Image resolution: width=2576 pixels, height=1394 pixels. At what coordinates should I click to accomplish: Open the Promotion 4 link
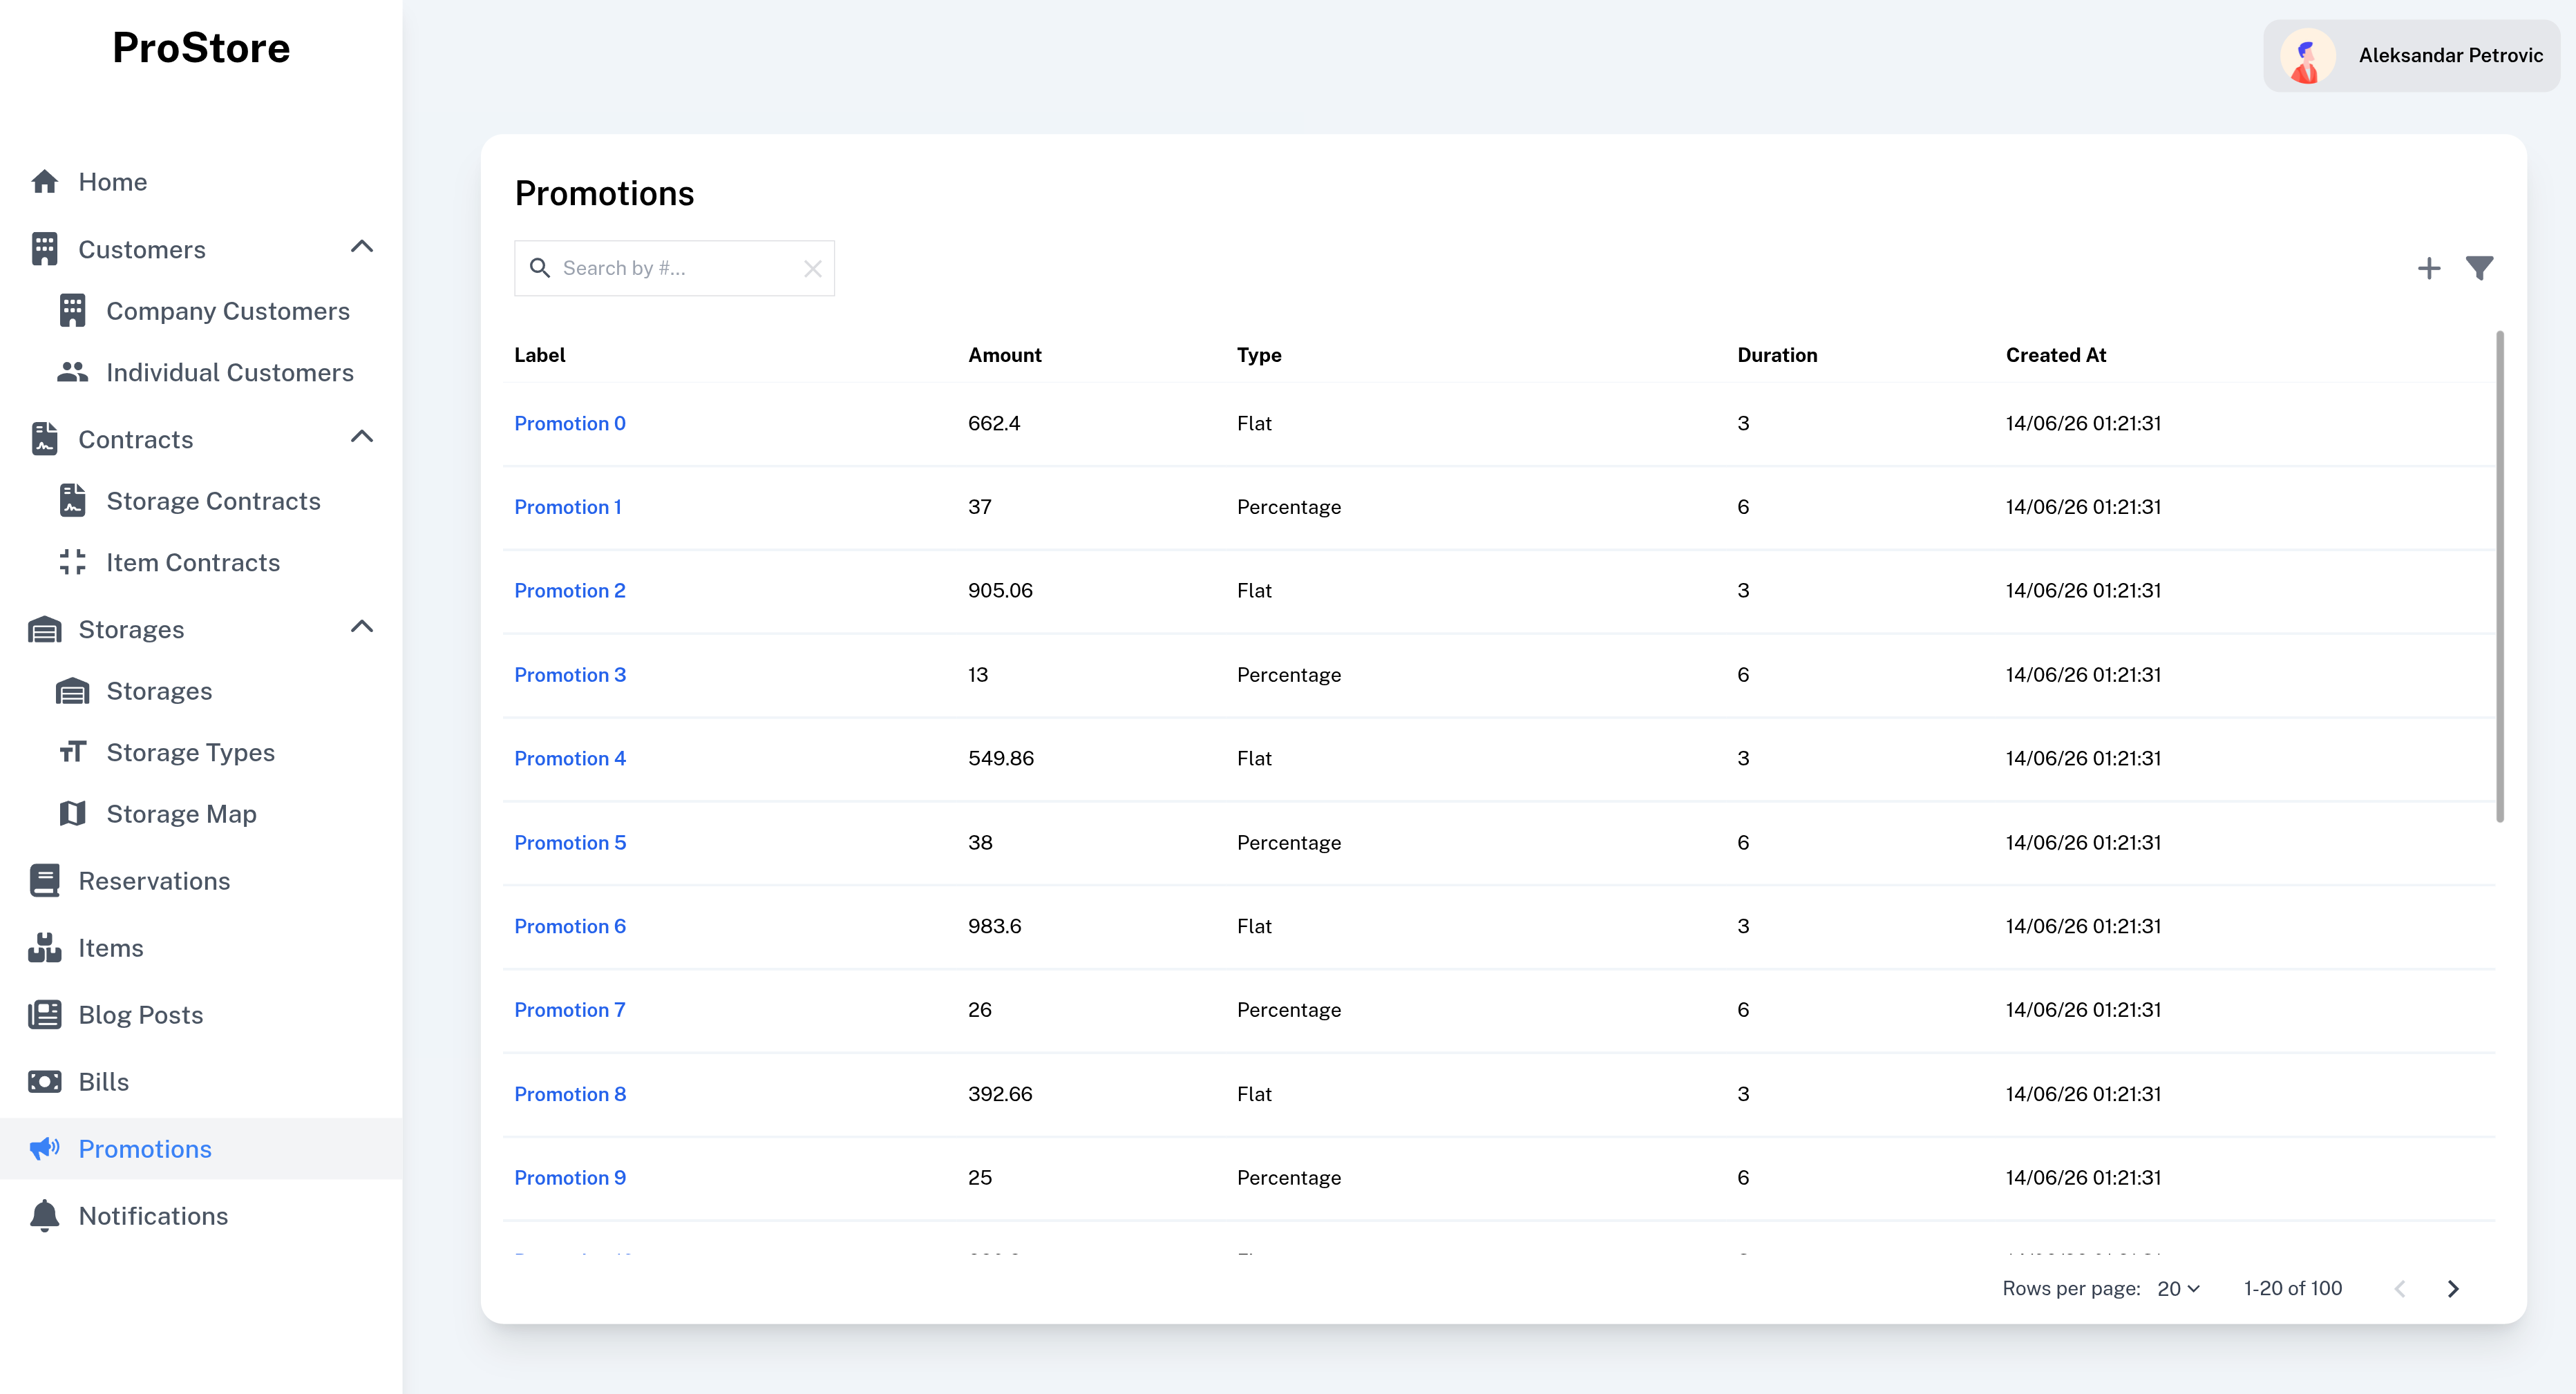570,758
